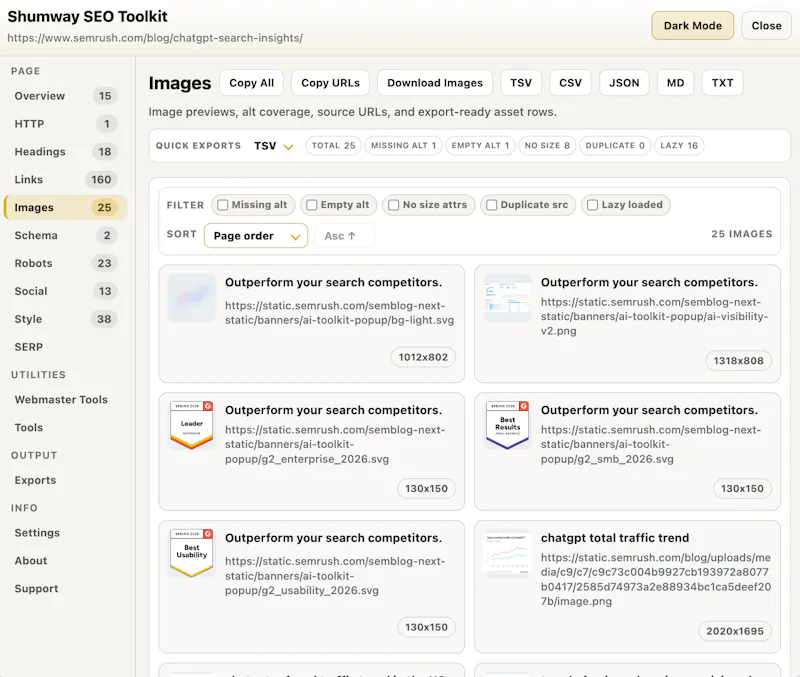Open the Settings page

65,533
